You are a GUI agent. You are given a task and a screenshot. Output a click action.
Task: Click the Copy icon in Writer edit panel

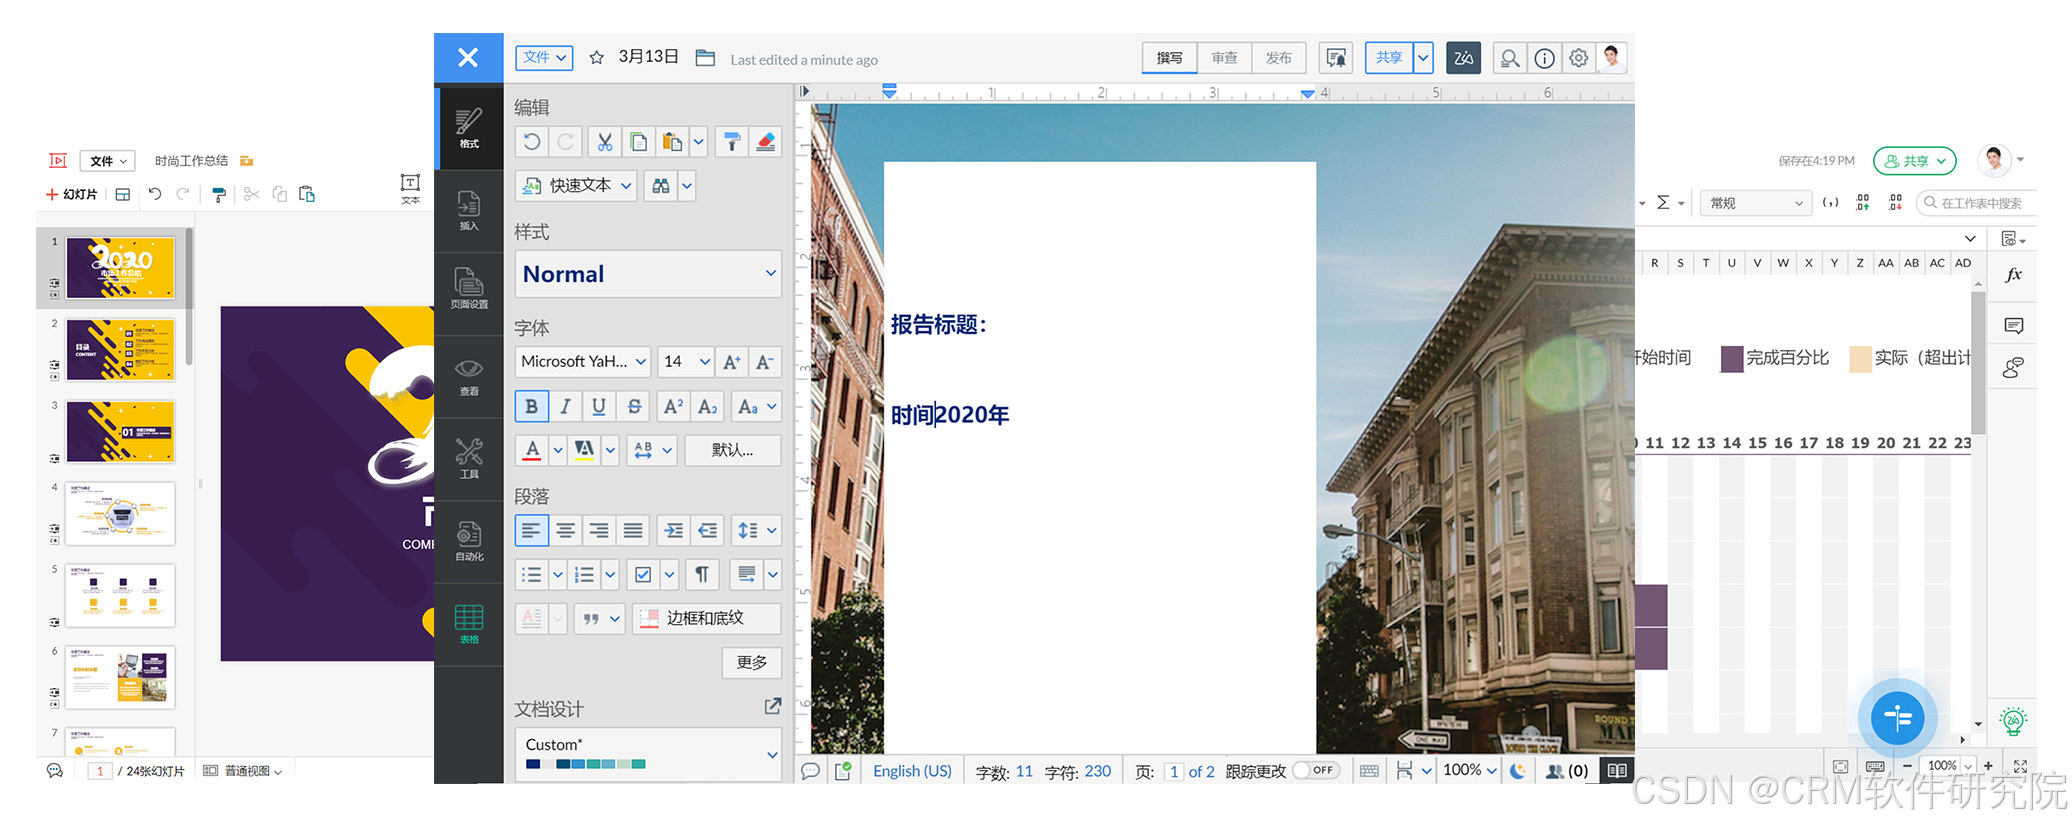[x=638, y=142]
